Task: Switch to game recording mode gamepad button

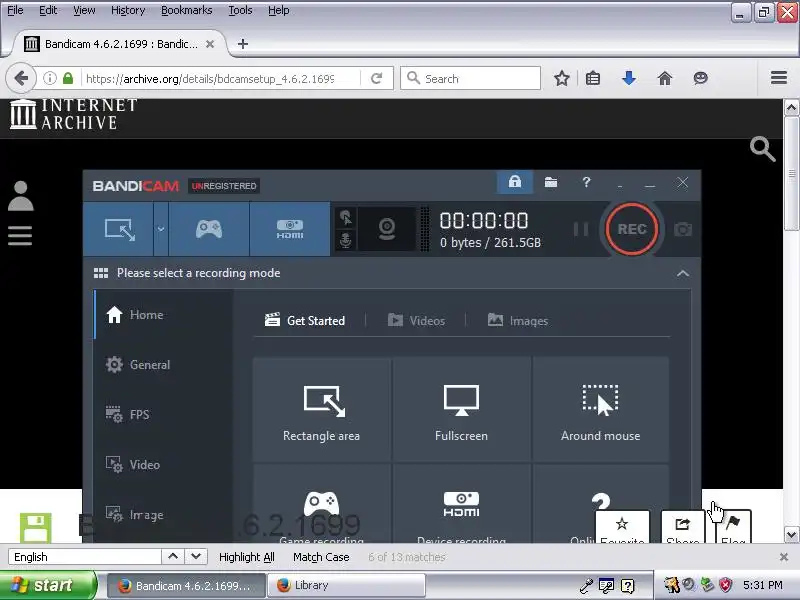Action: (209, 229)
